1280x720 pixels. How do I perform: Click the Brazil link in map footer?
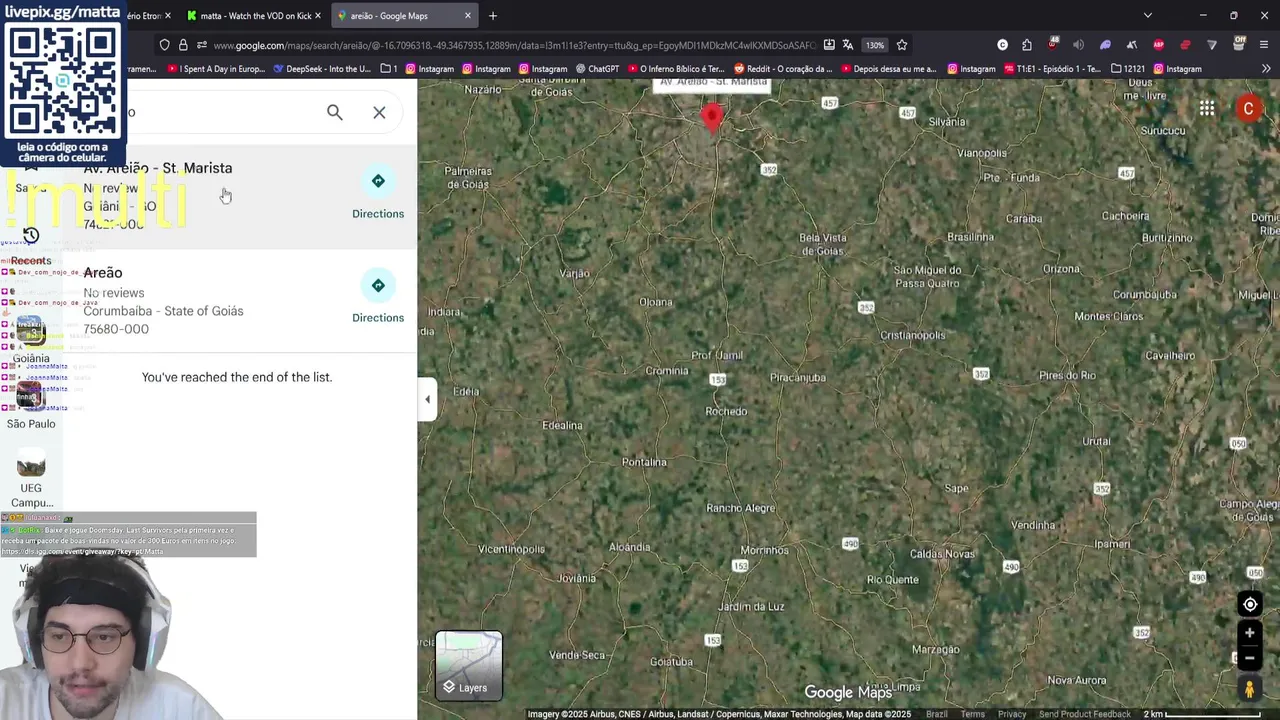tap(937, 714)
